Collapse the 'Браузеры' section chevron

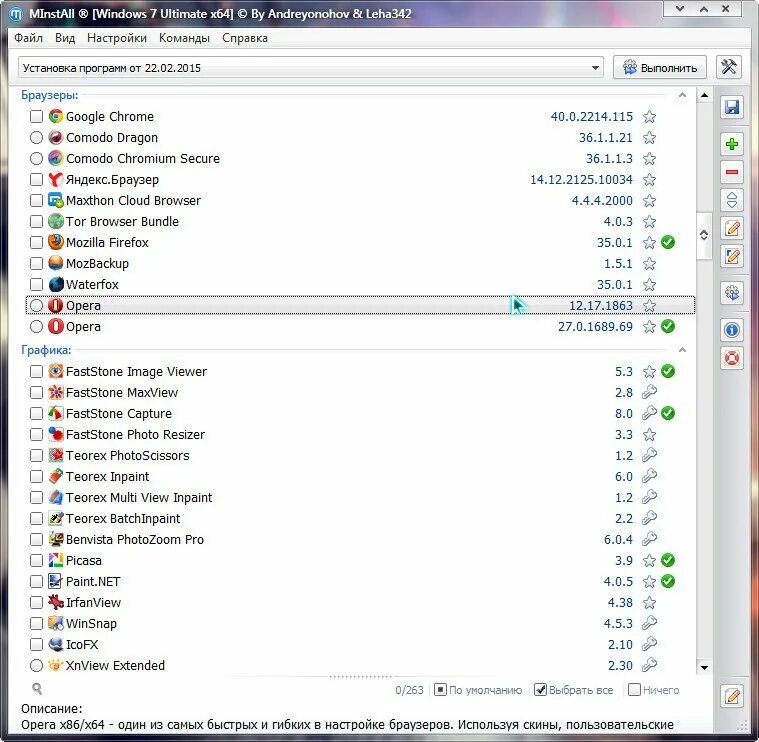[682, 95]
